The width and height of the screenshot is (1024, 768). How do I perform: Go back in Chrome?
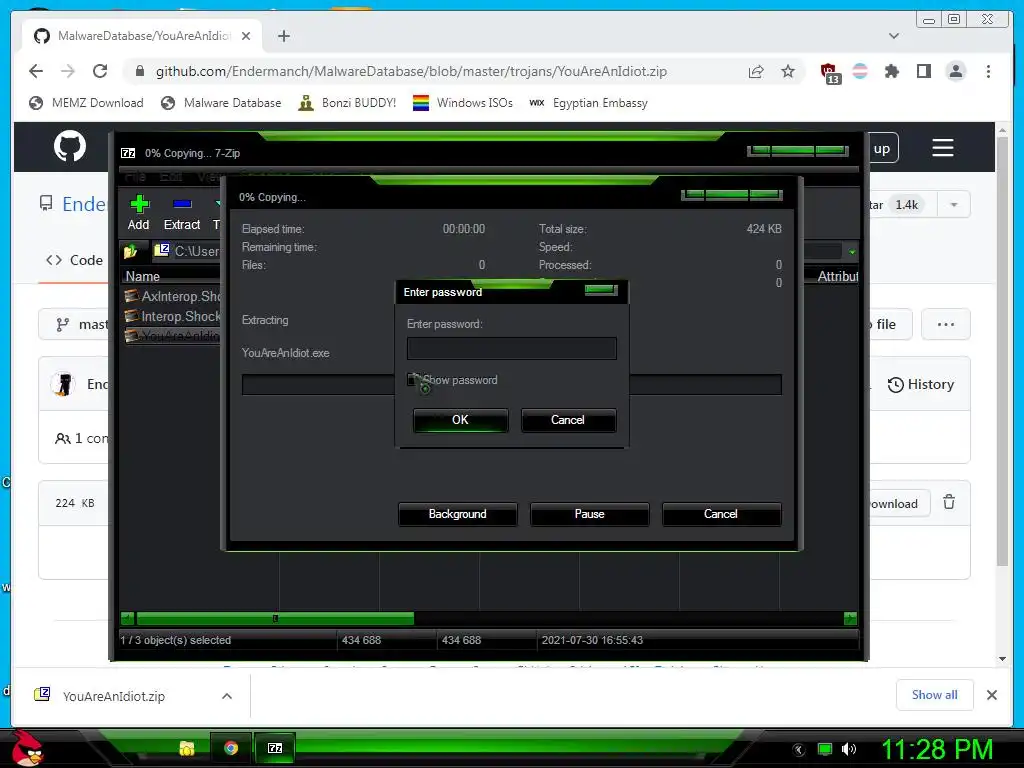[36, 71]
